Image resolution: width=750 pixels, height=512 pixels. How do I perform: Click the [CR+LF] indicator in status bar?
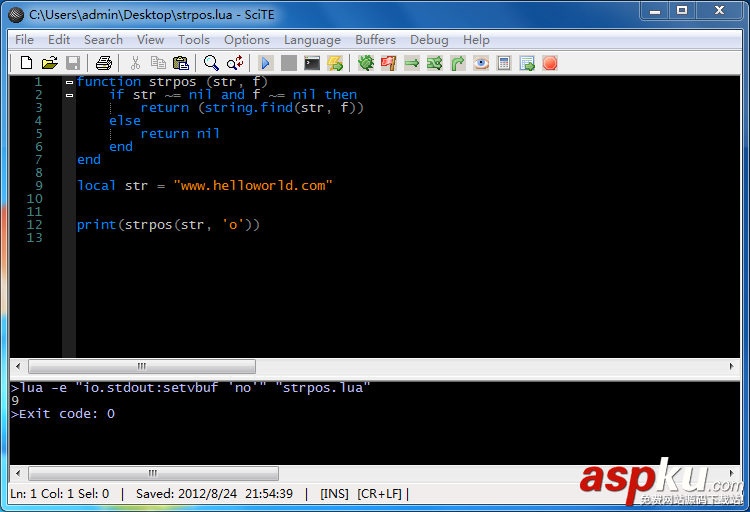click(379, 494)
